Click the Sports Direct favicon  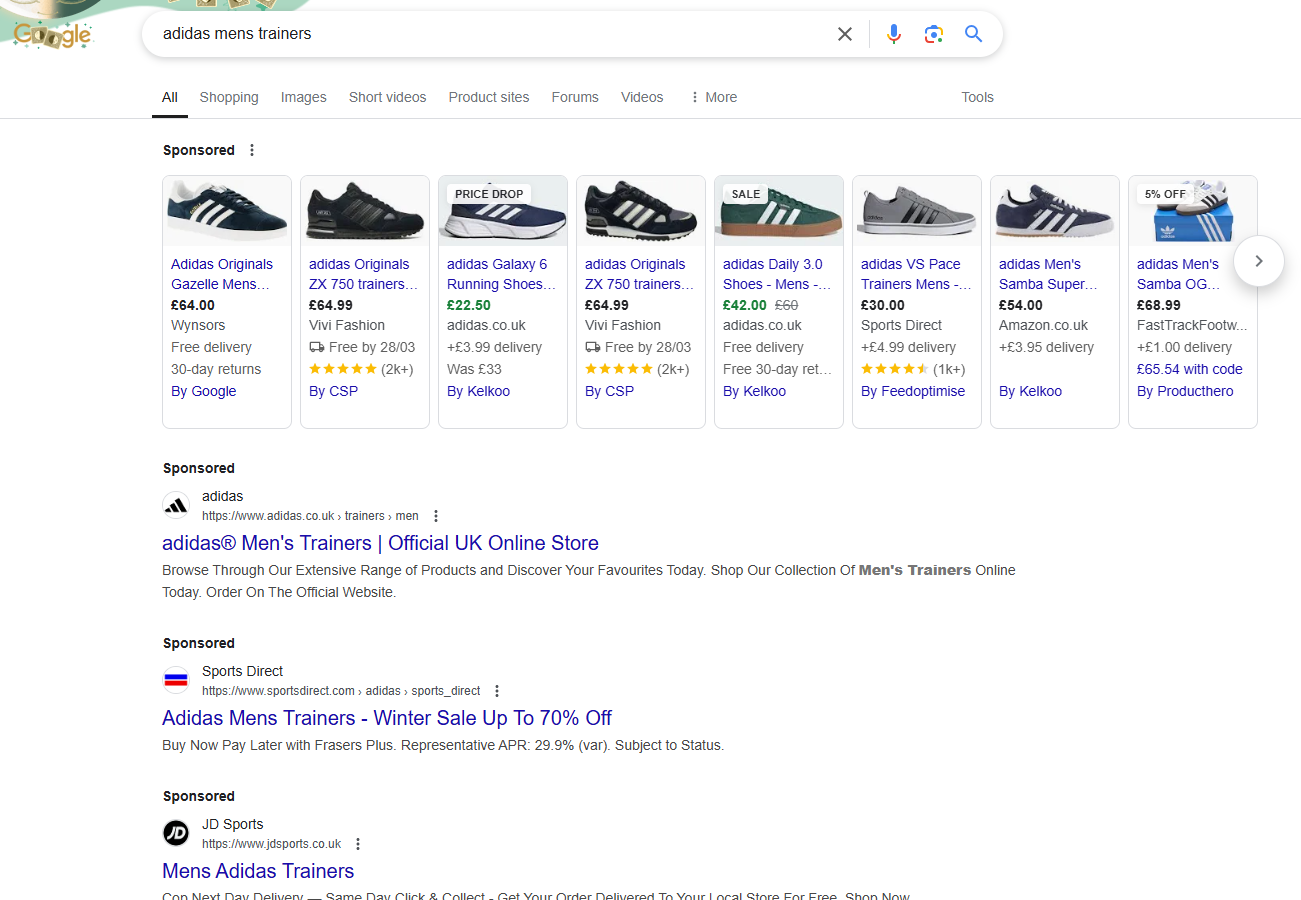(176, 681)
